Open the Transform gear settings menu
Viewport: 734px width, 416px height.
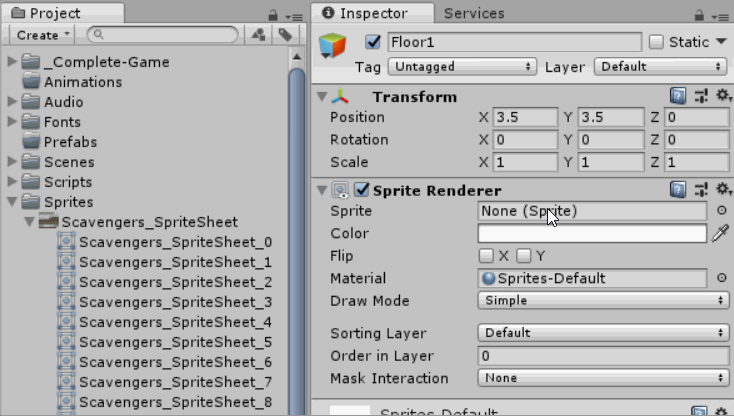[723, 95]
